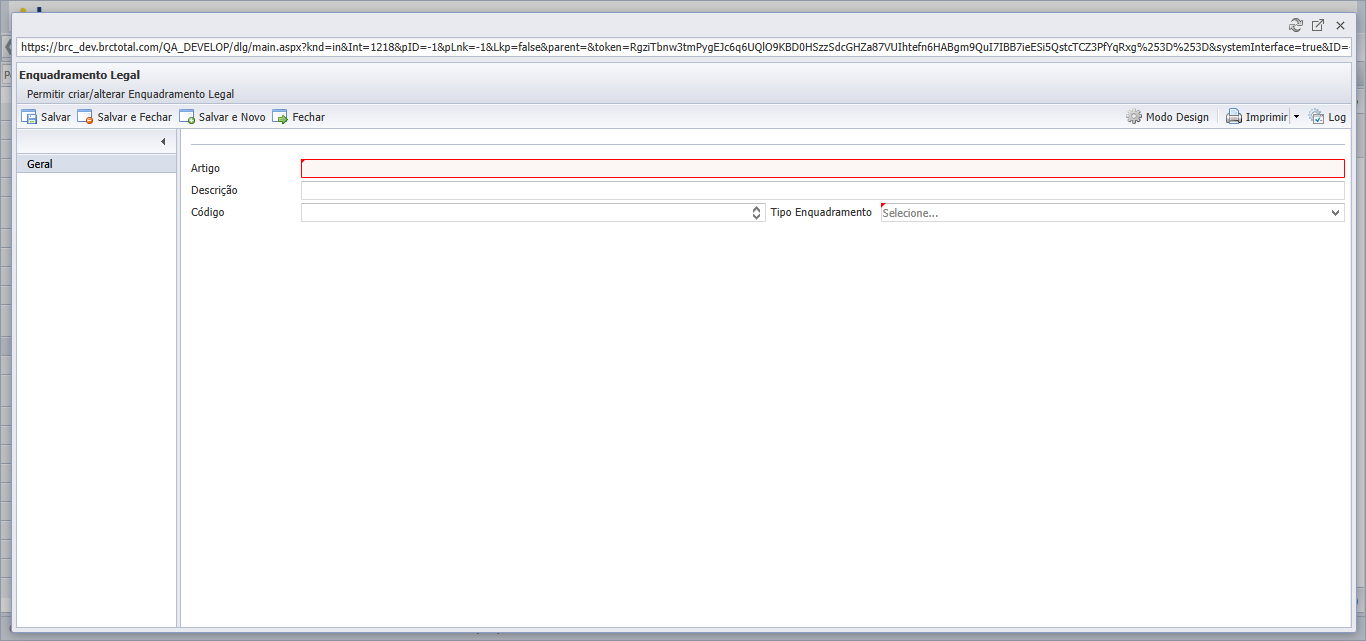Close the dialog with the X icon
This screenshot has height=641, width=1366.
[1341, 25]
